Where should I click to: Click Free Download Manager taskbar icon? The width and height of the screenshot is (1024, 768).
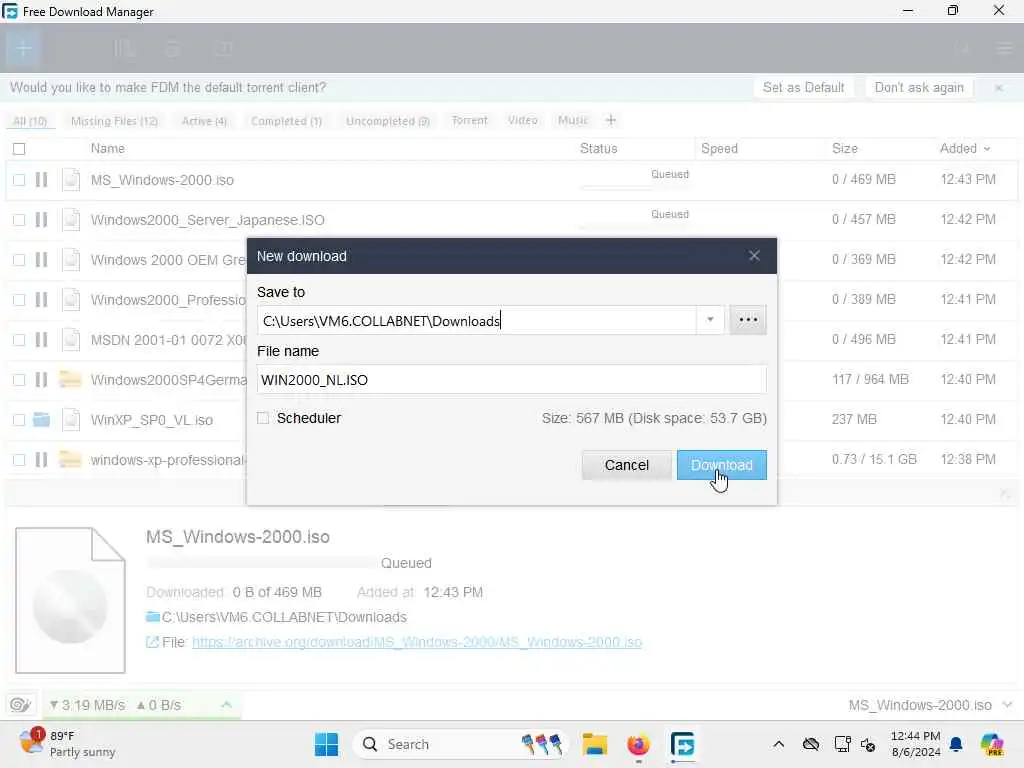682,744
